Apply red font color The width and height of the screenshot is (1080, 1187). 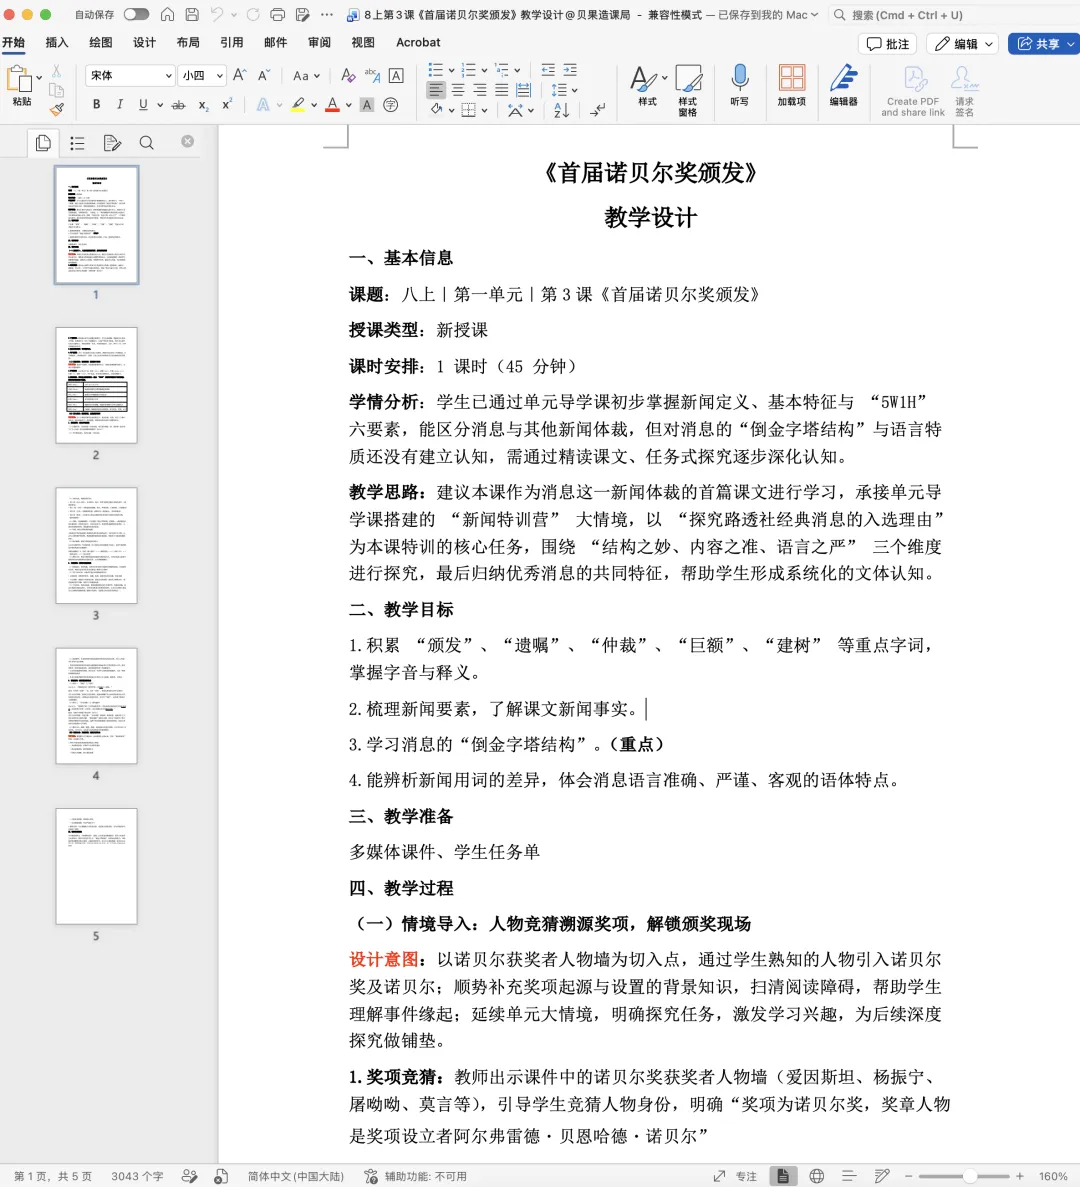pos(331,104)
